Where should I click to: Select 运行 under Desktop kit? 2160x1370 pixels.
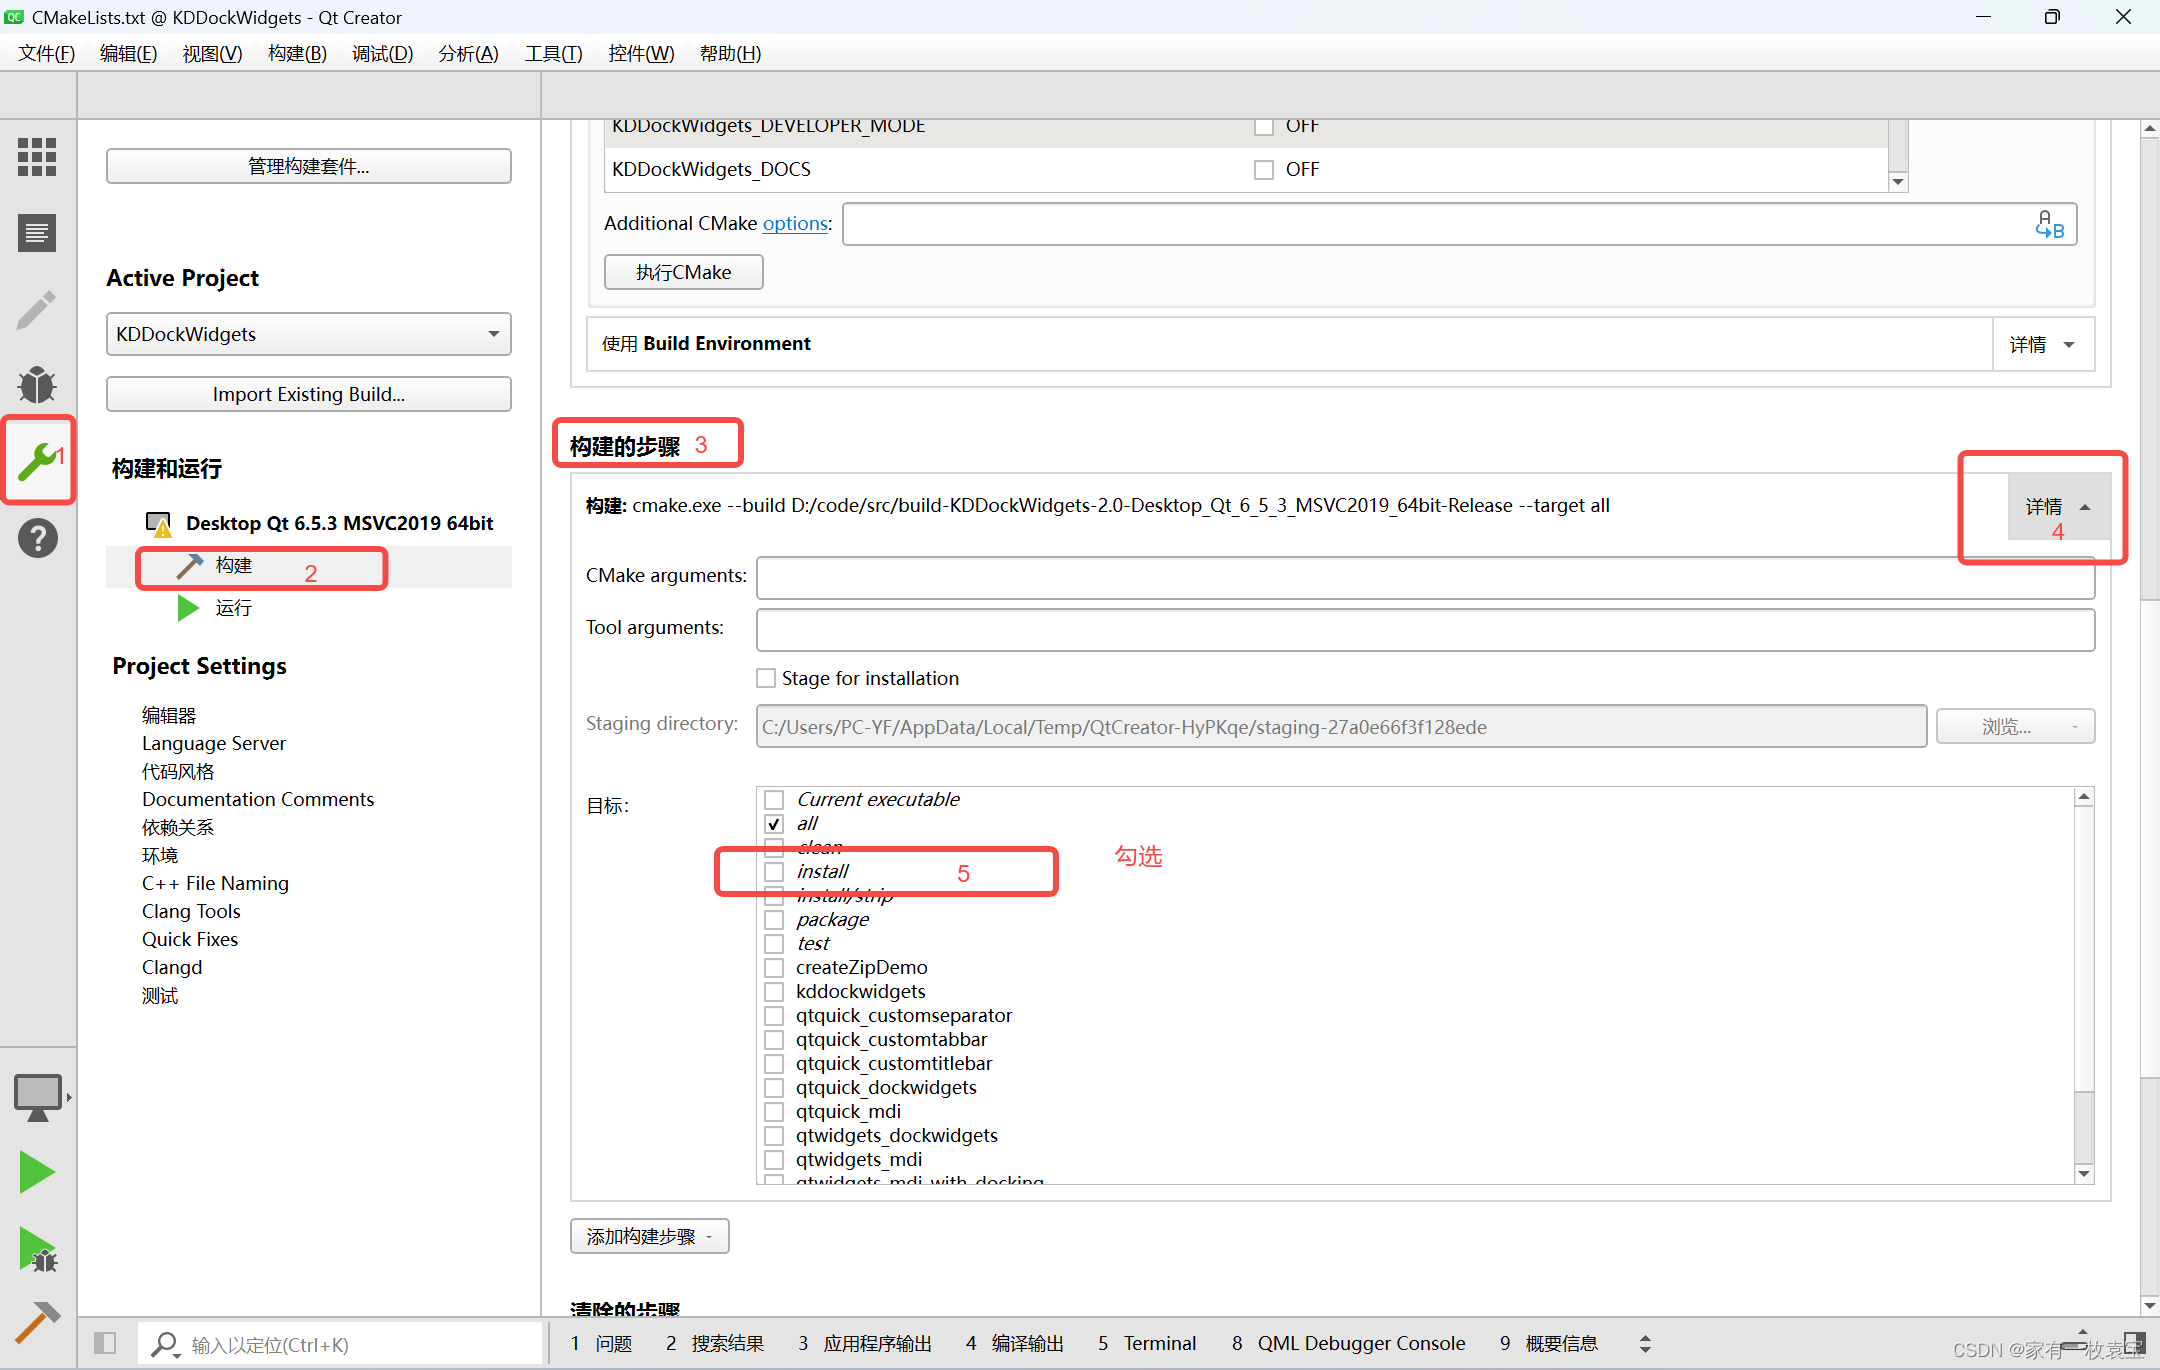pos(234,608)
